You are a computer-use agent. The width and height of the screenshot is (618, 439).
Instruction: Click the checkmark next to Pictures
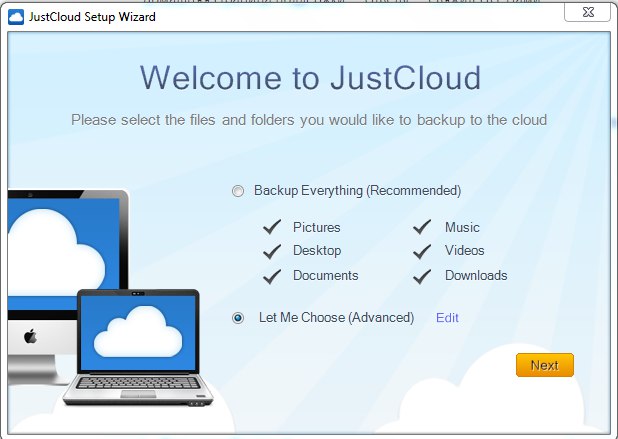pos(272,227)
